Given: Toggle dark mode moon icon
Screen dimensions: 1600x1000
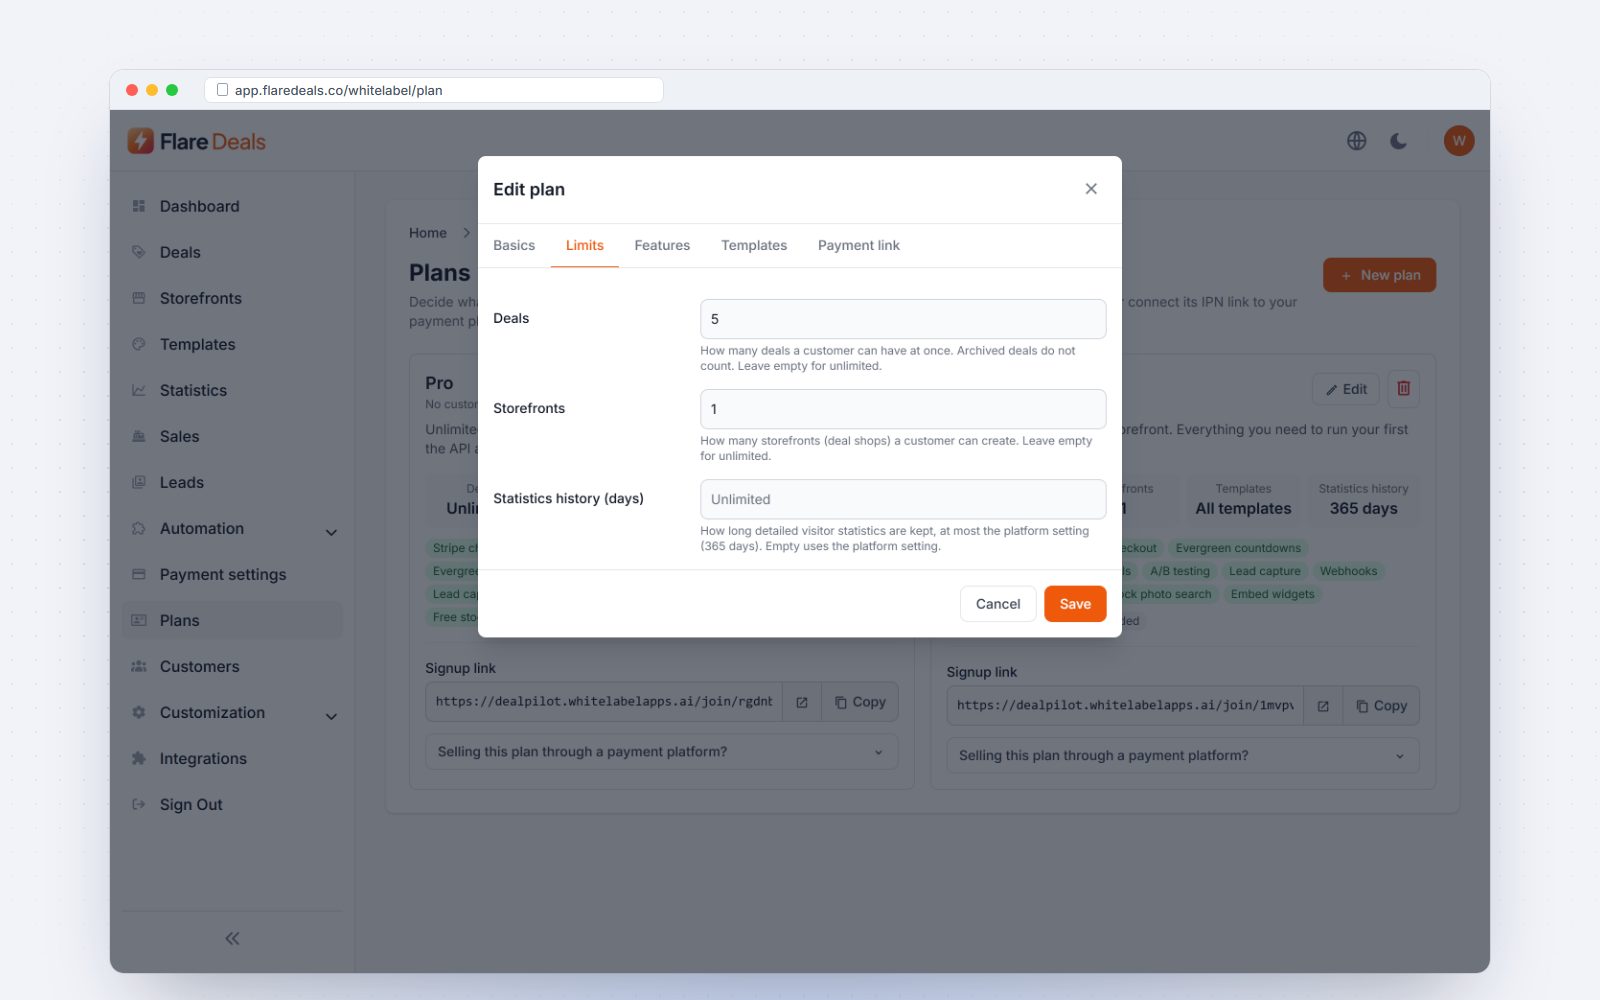Looking at the screenshot, I should (1399, 141).
